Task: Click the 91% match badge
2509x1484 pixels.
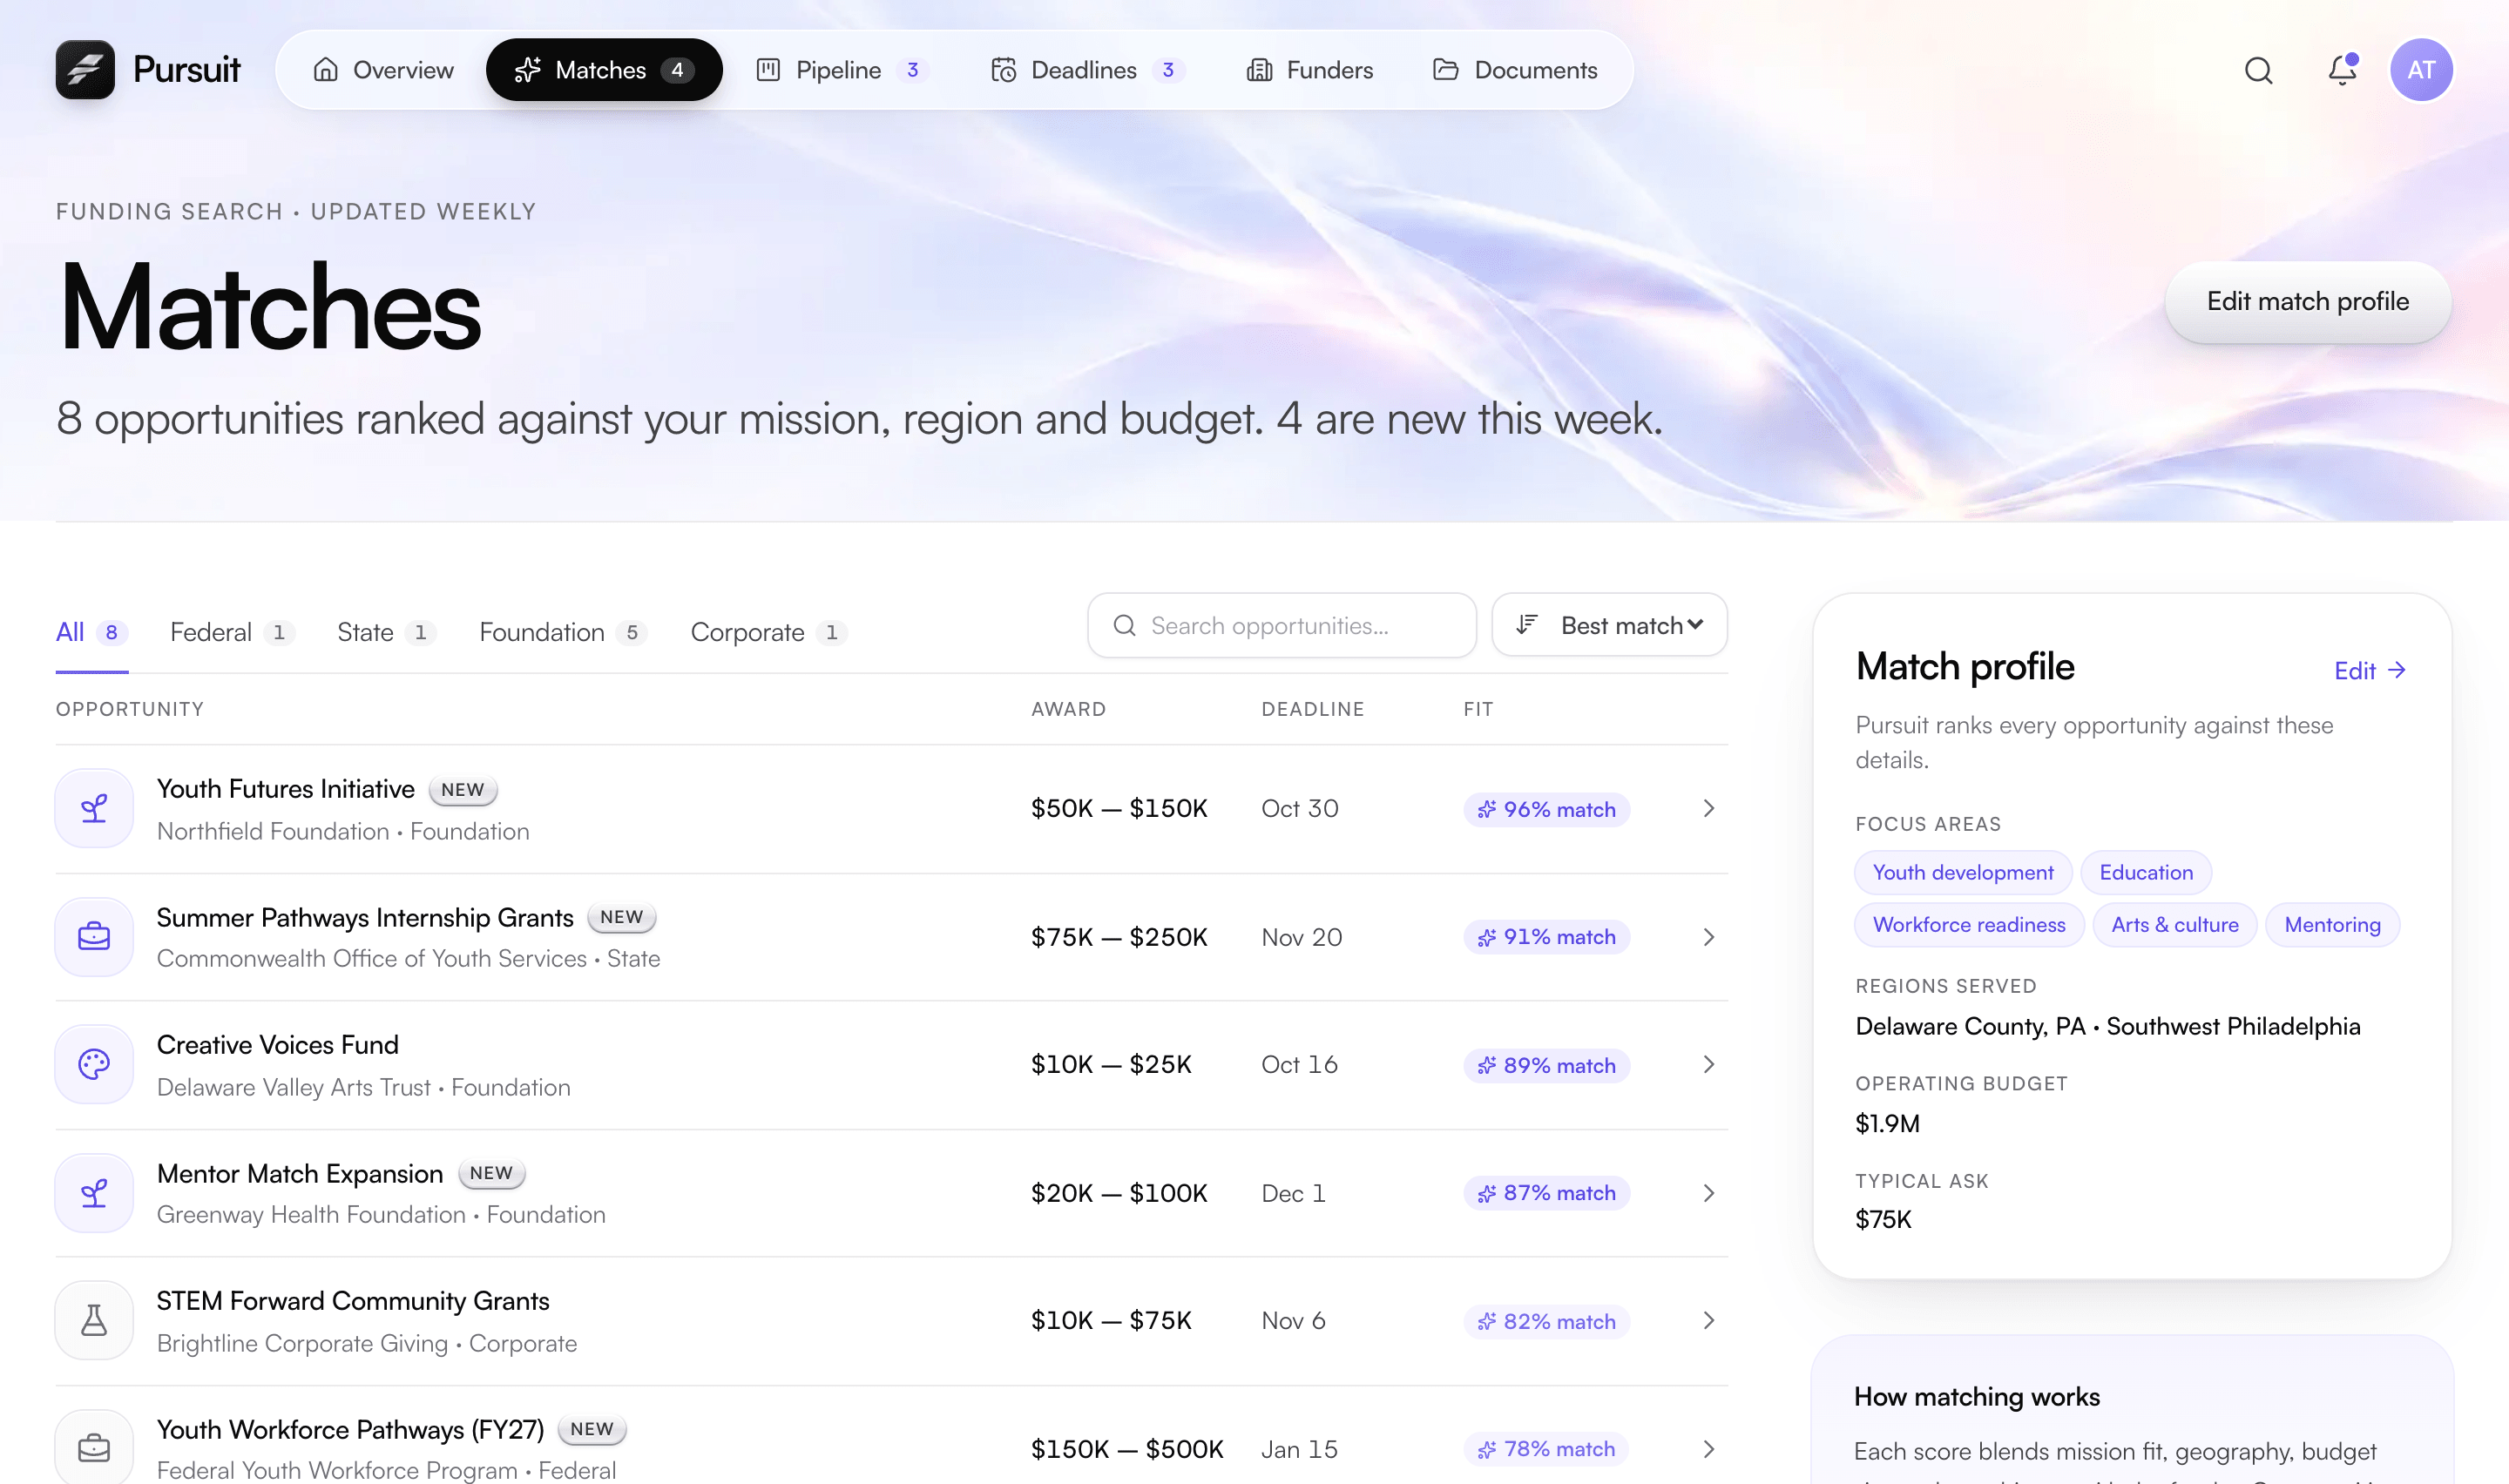Action: tap(1546, 937)
